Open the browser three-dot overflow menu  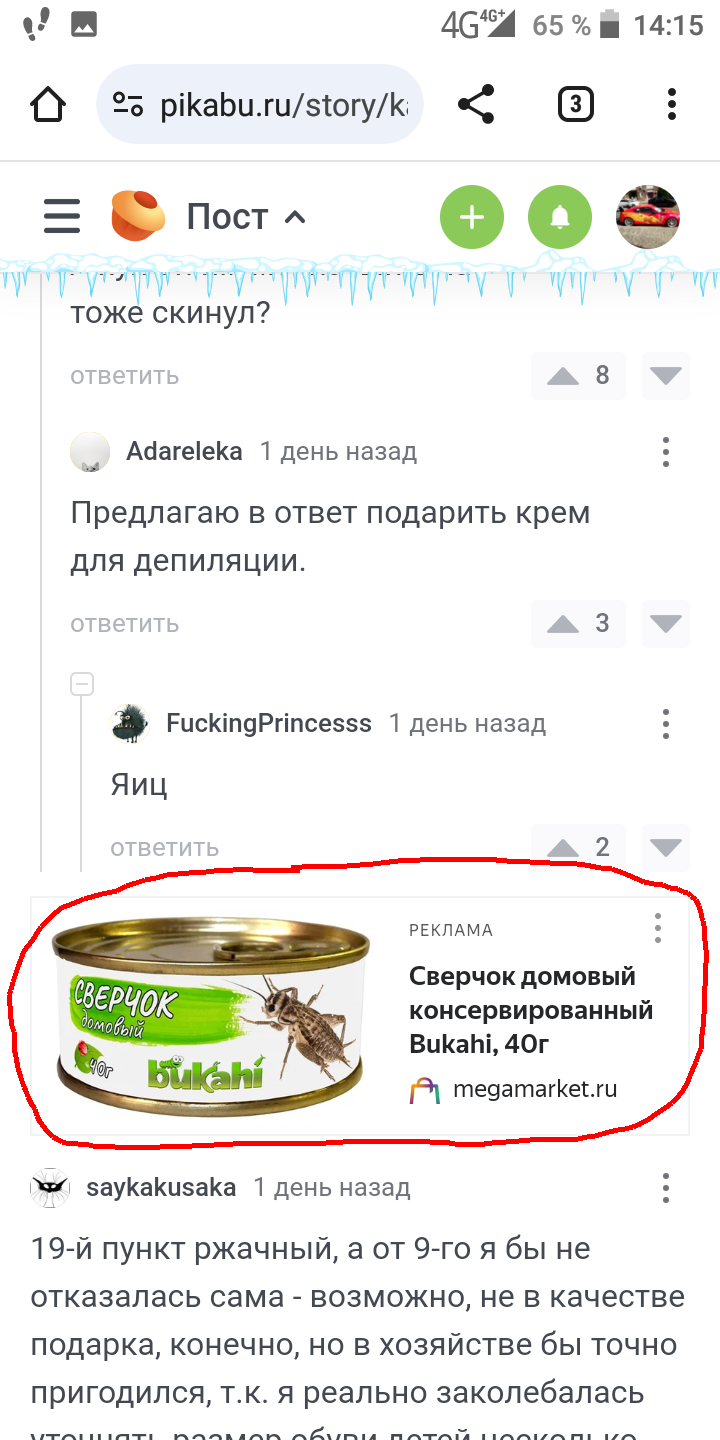coord(672,104)
